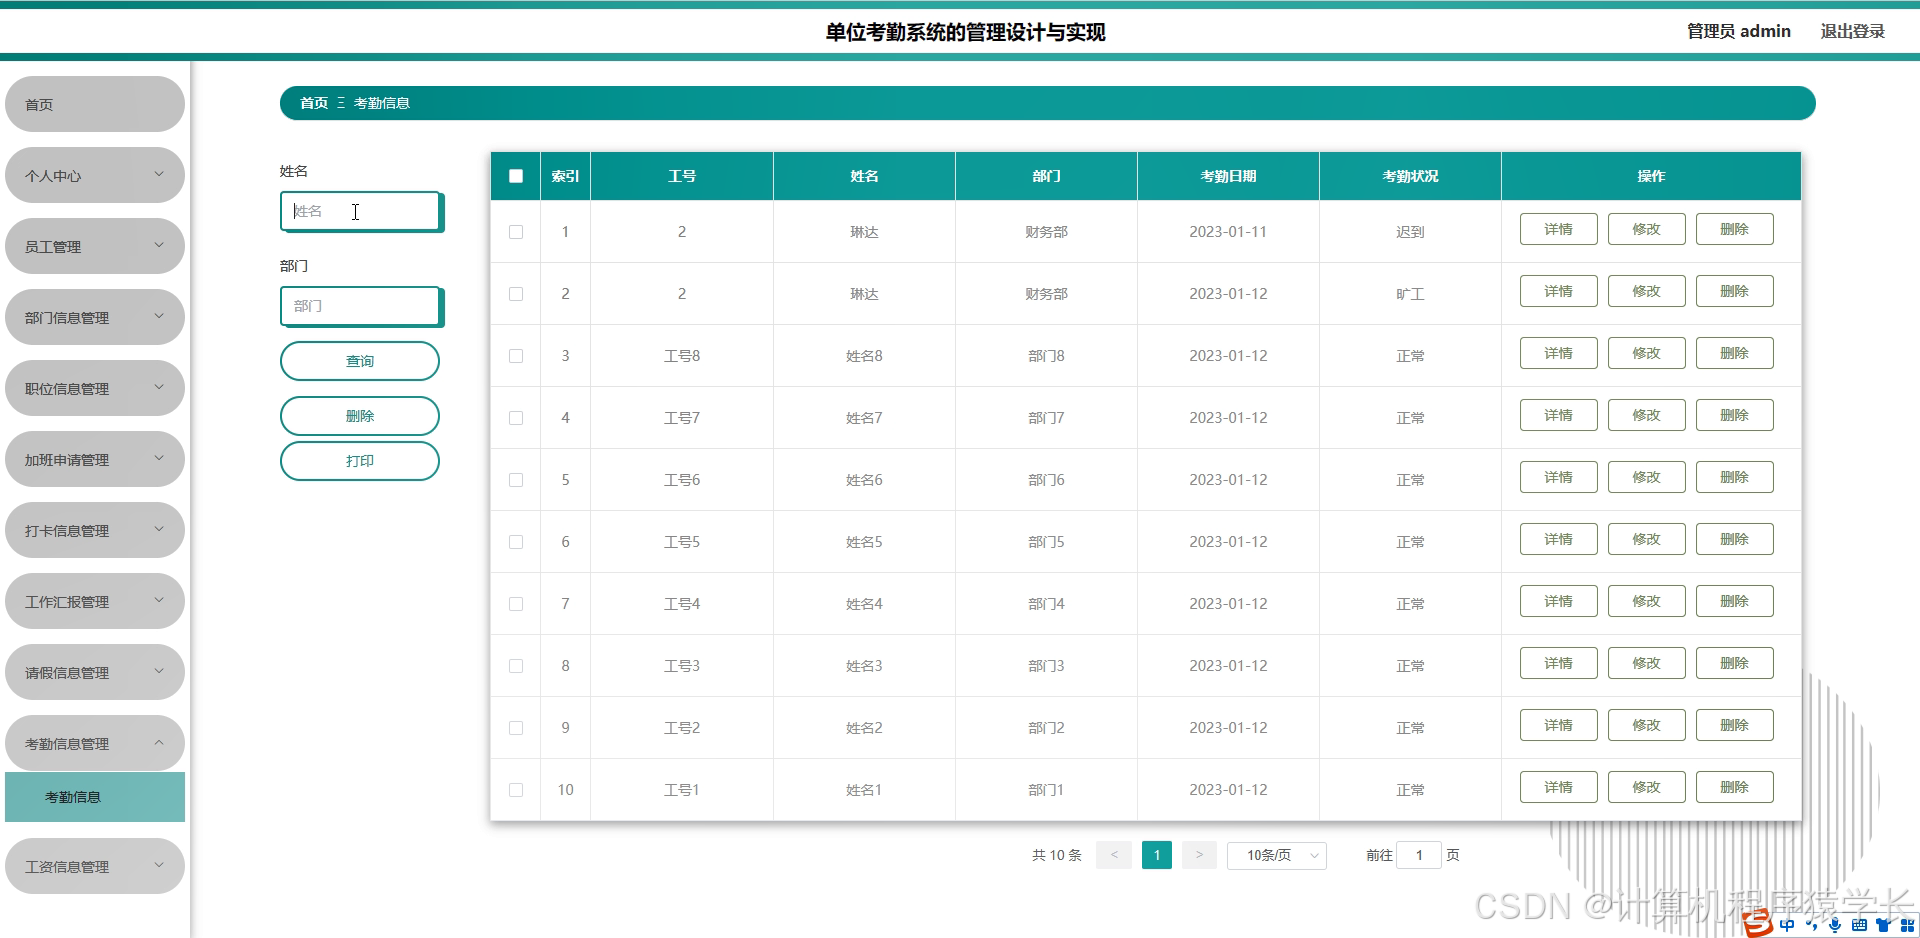Click the 打印 print button
The width and height of the screenshot is (1920, 938).
[360, 461]
